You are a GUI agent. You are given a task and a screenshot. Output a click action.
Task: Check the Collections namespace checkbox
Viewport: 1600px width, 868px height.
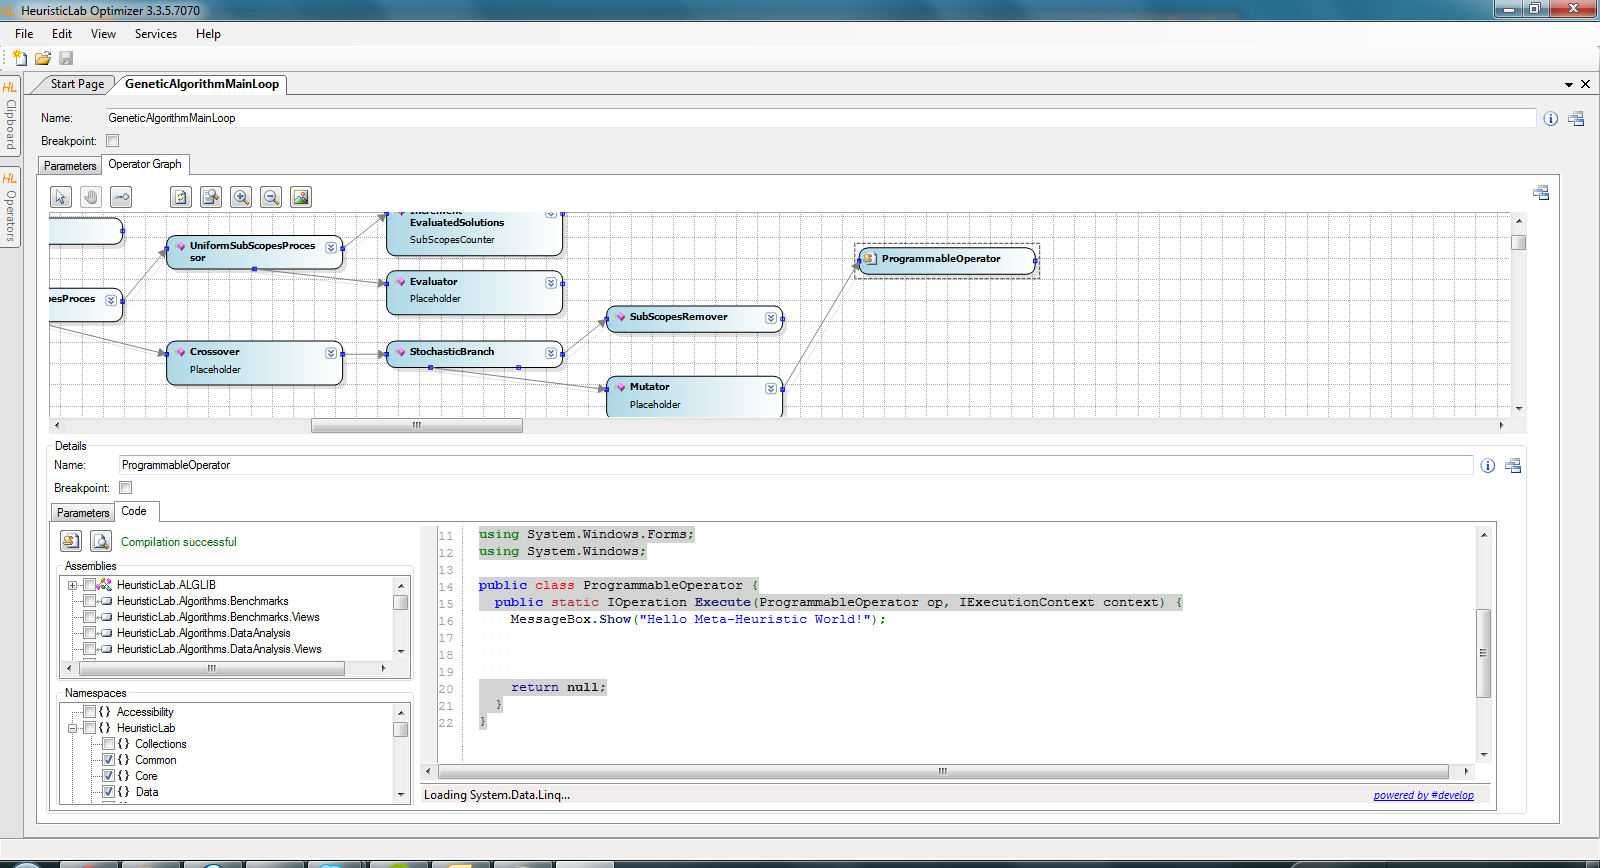coord(109,744)
